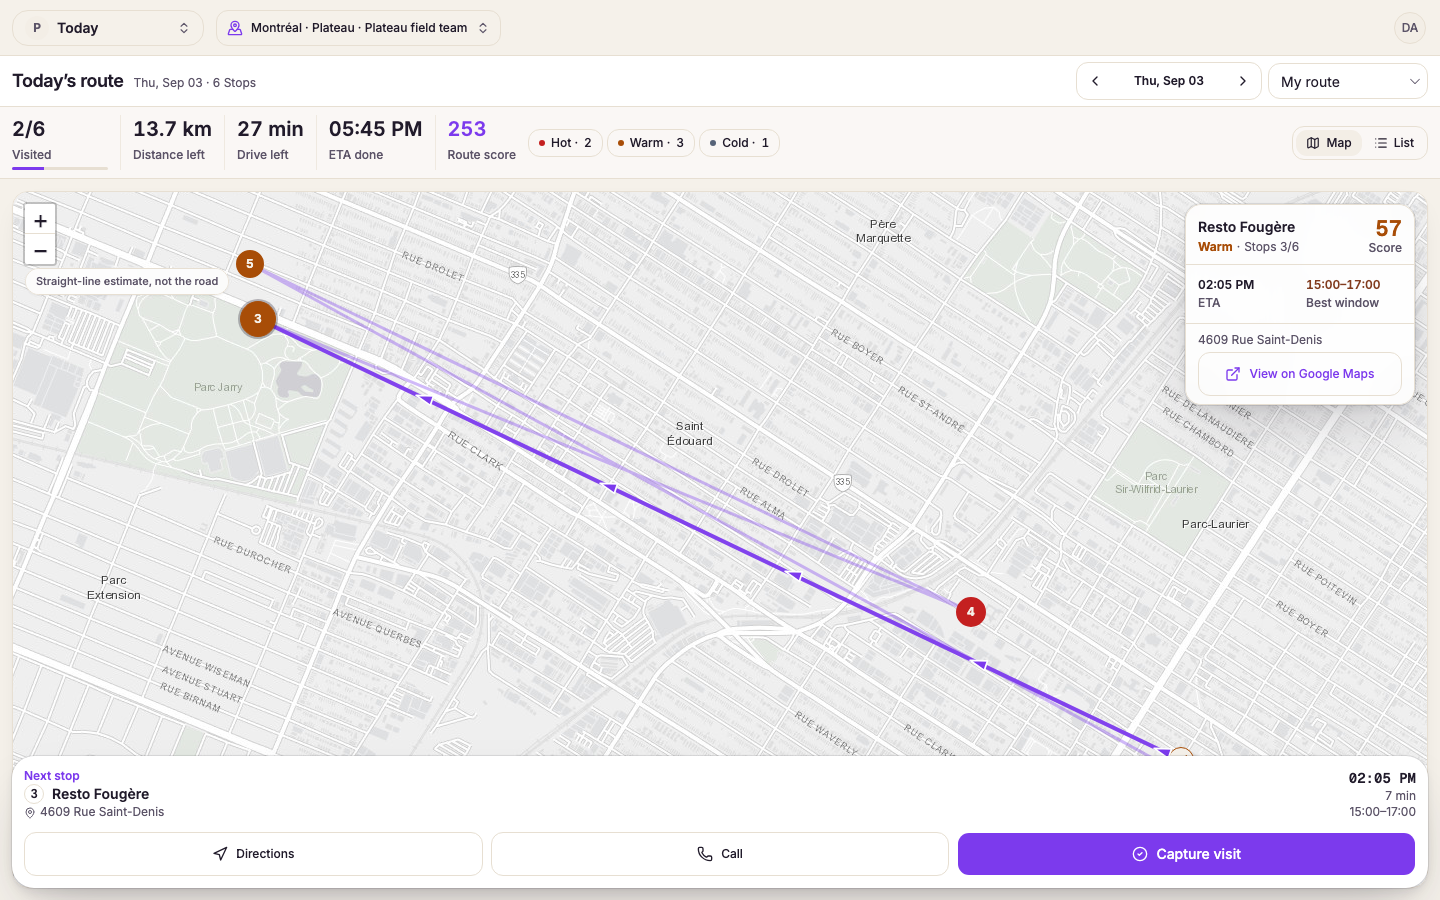The height and width of the screenshot is (900, 1440).
Task: Click the 57 score in stop card
Action: pyautogui.click(x=1388, y=229)
